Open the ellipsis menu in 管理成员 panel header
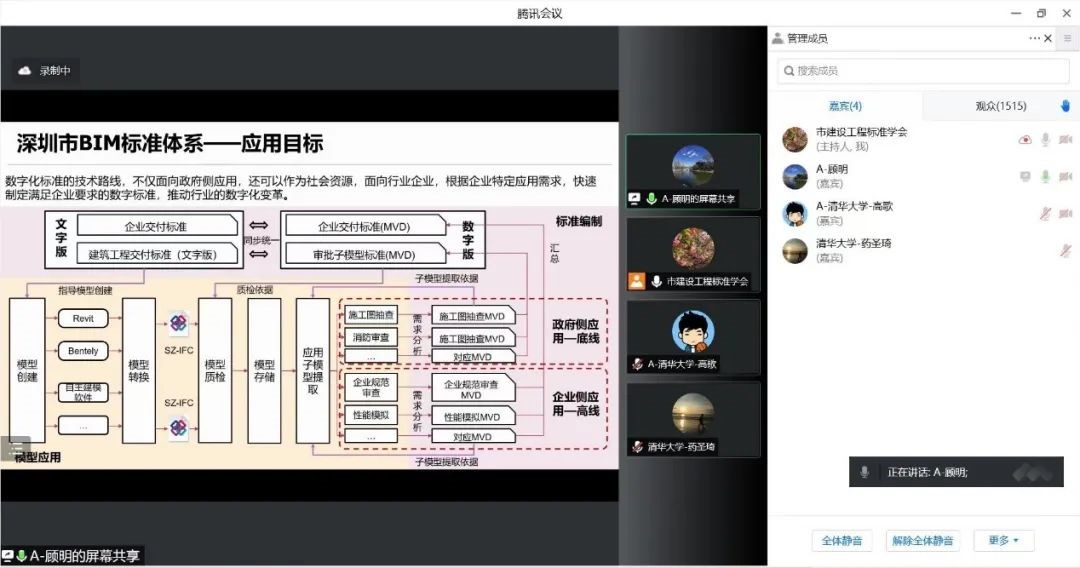 click(x=1034, y=39)
